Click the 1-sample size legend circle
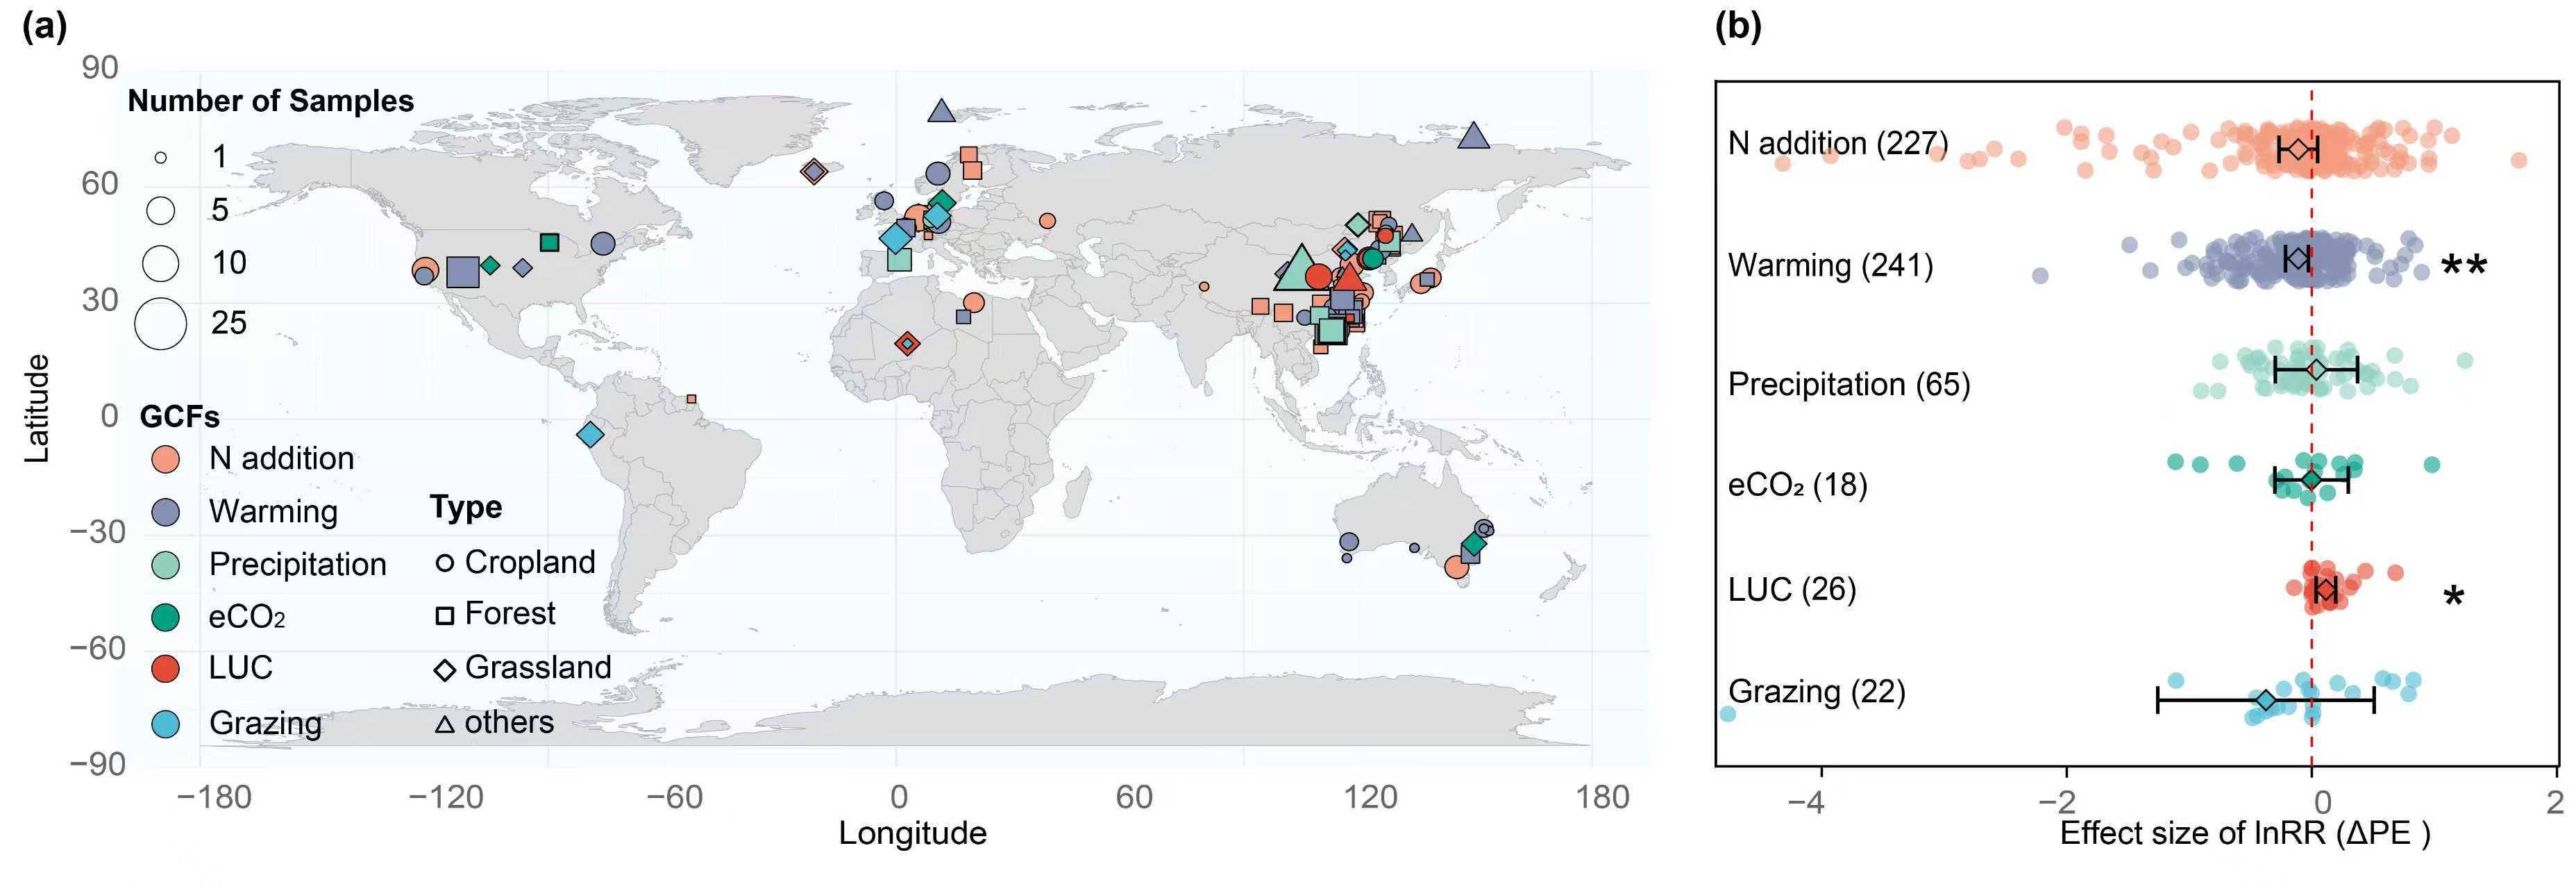Screen dimensions: 2576x889 point(161,158)
